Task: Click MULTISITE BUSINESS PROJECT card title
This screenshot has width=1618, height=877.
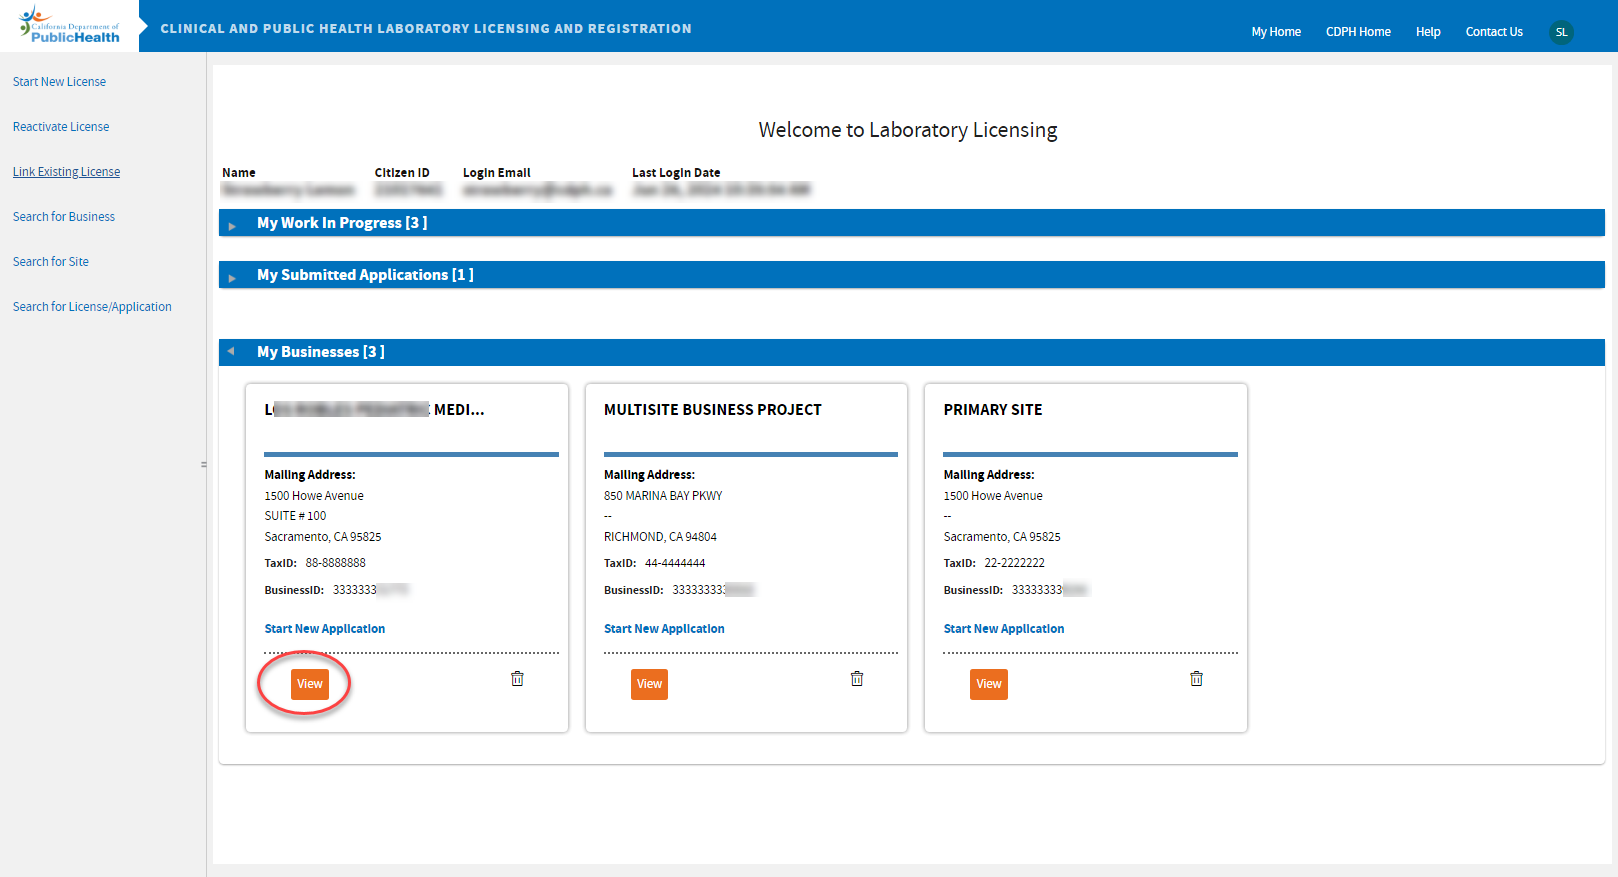Action: coord(713,410)
